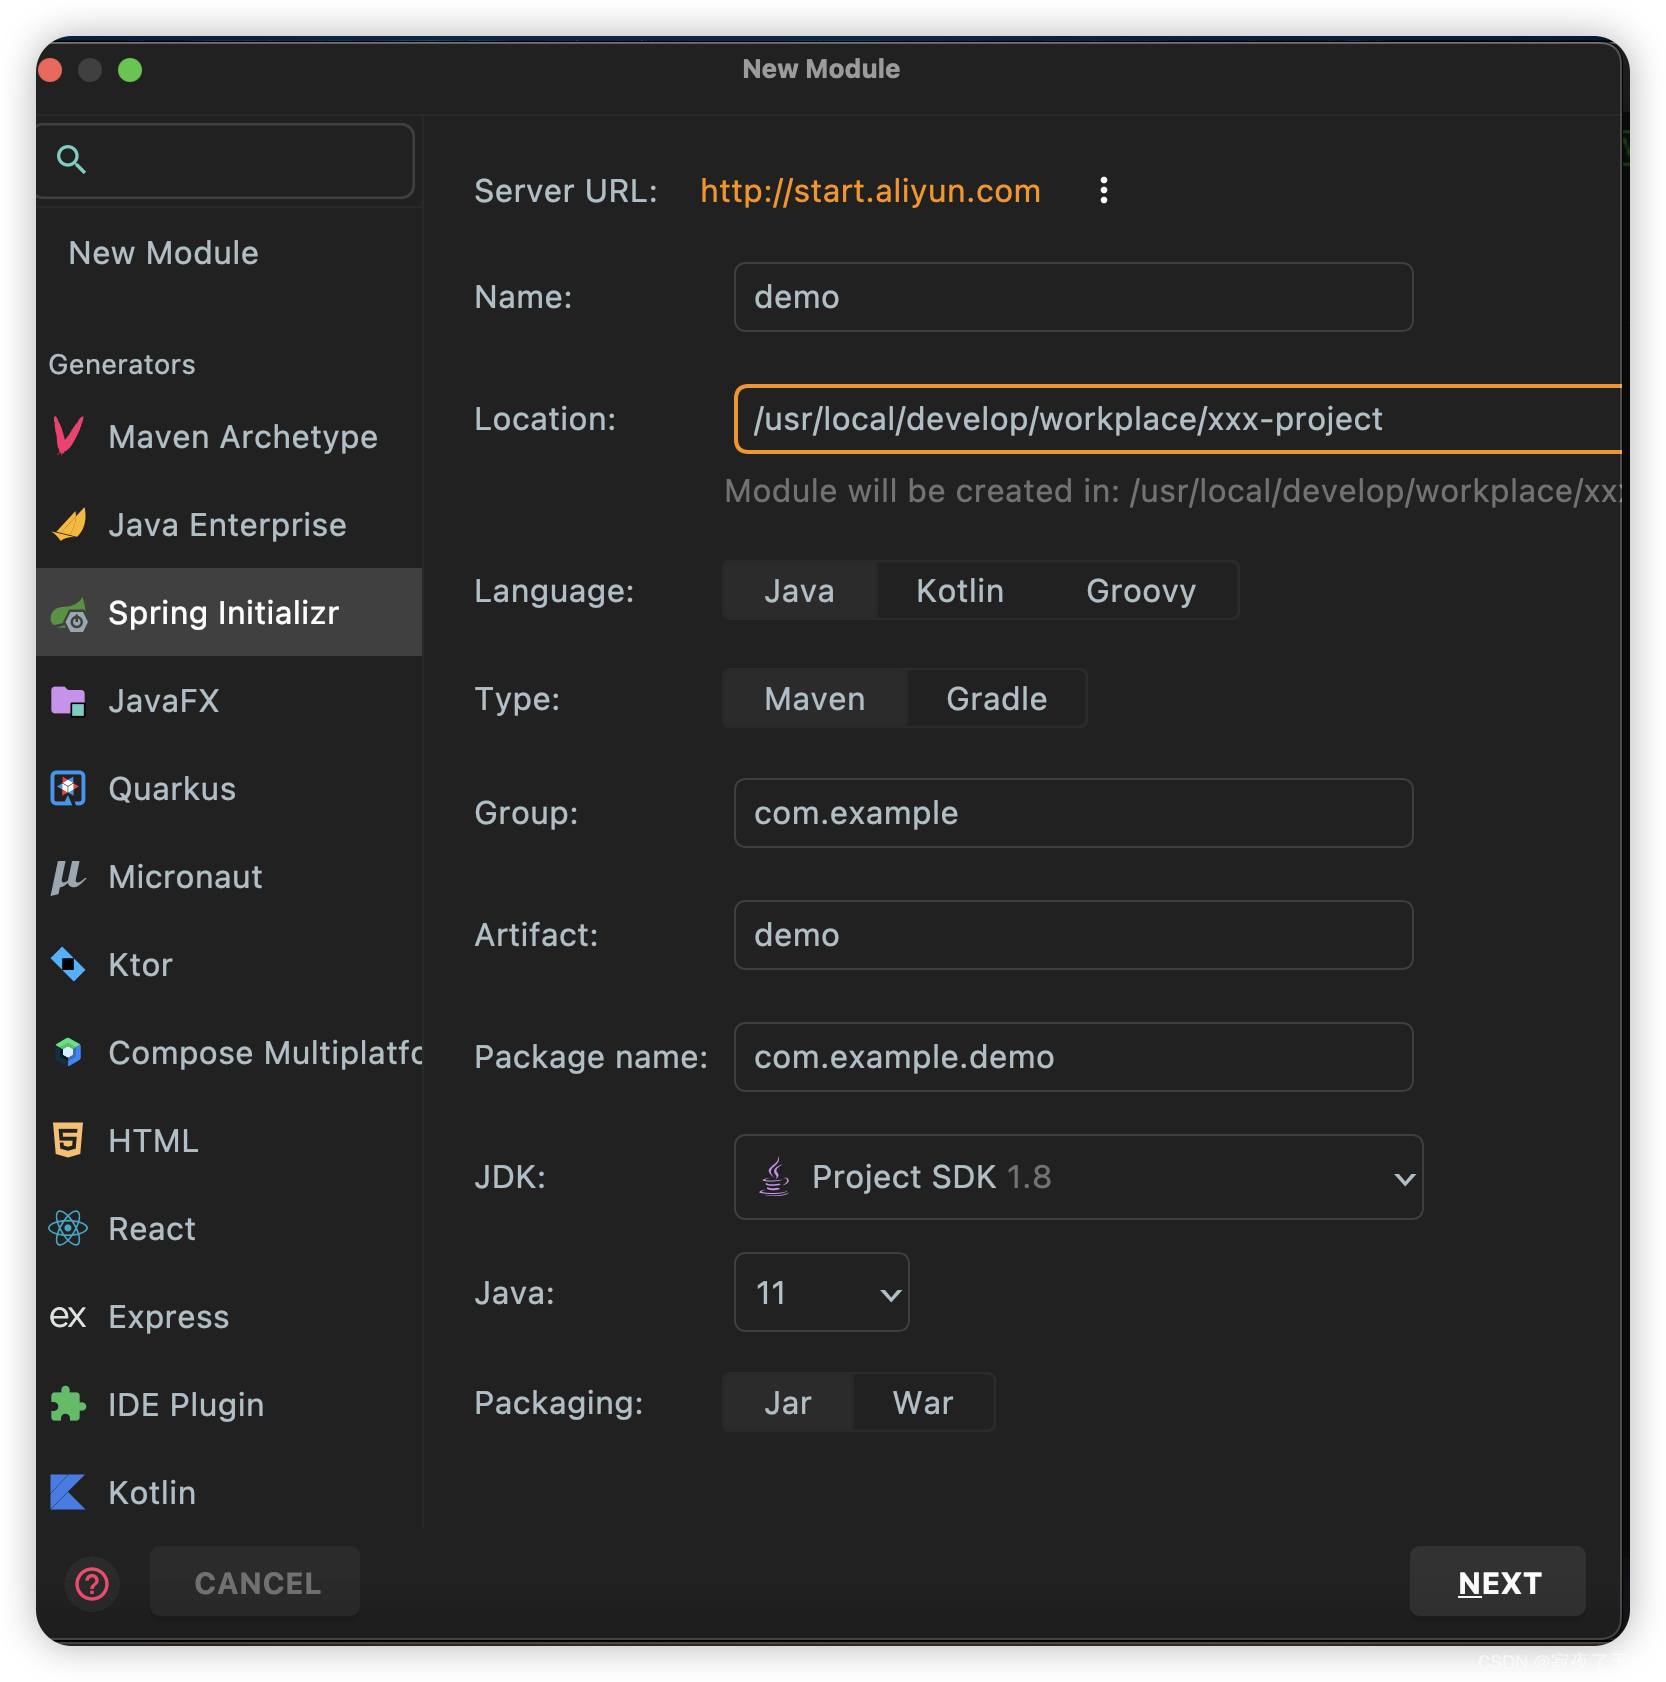Viewport: 1666px width, 1682px height.
Task: Open the Server URL options menu
Action: pos(1103,190)
